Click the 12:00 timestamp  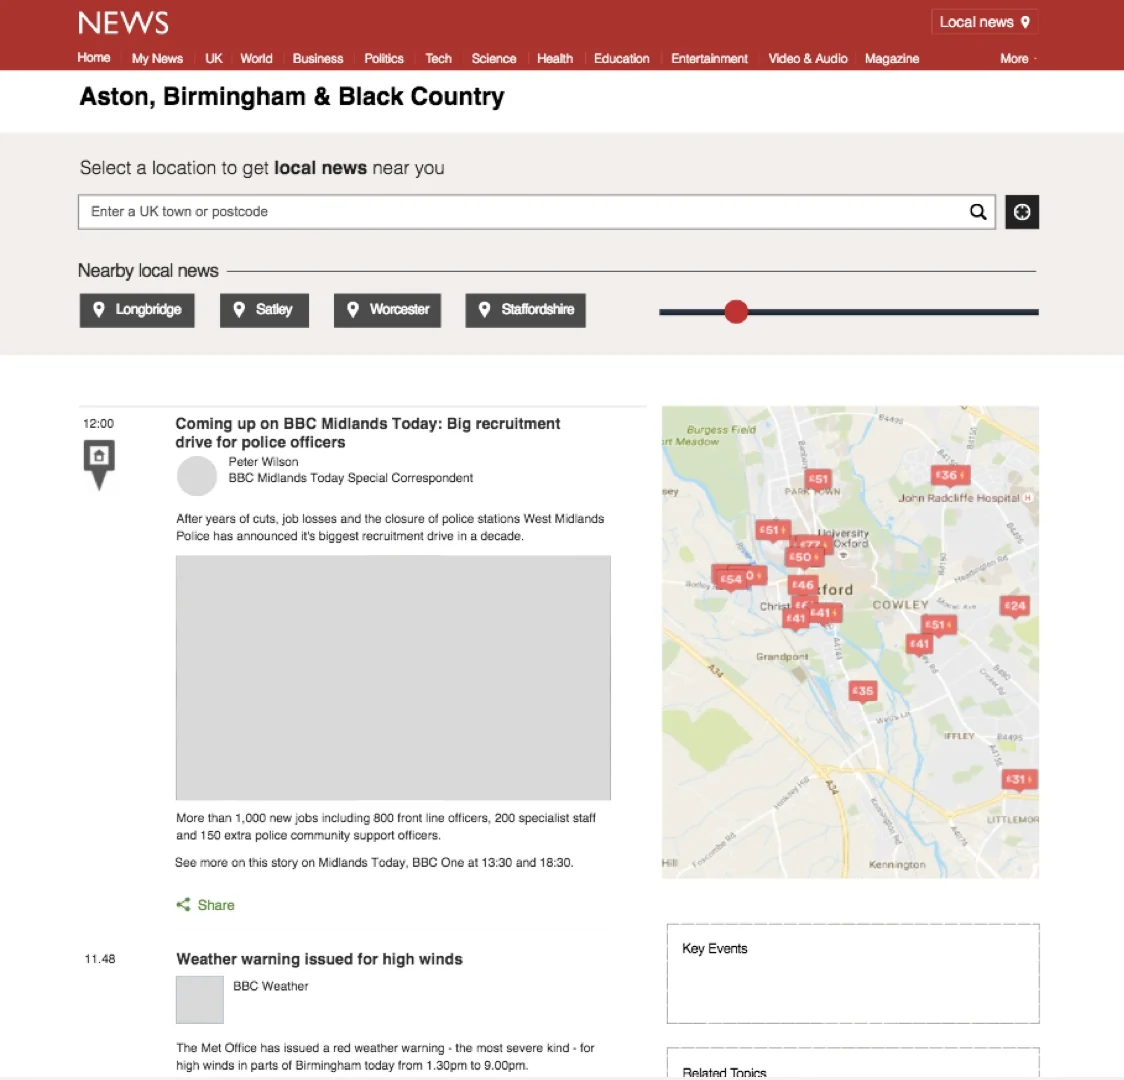point(98,424)
